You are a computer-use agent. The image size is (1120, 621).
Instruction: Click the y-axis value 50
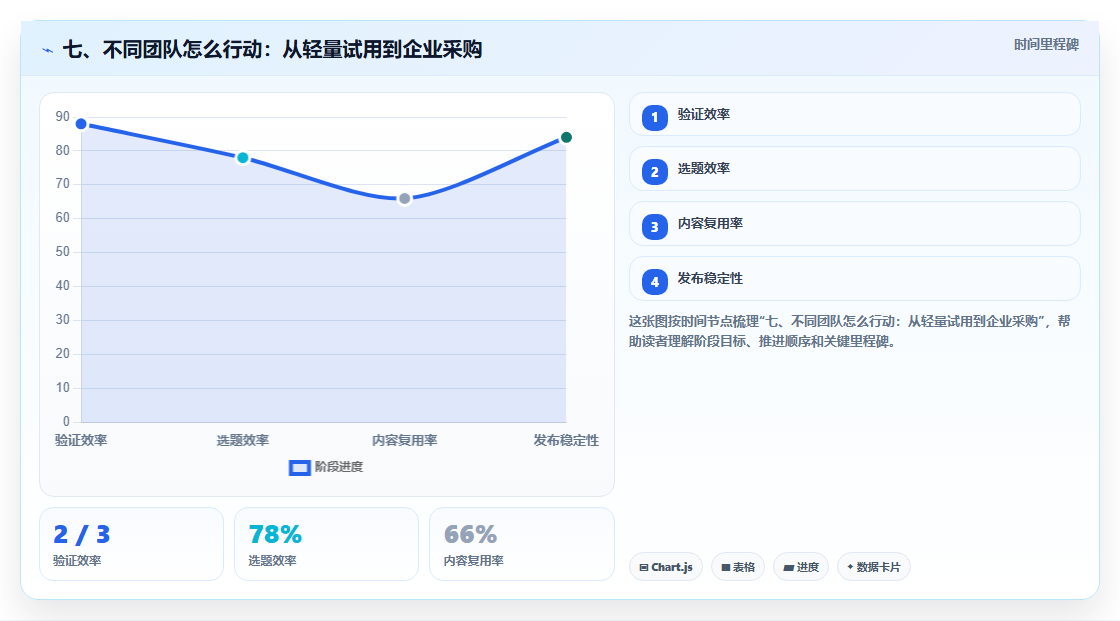click(x=63, y=252)
